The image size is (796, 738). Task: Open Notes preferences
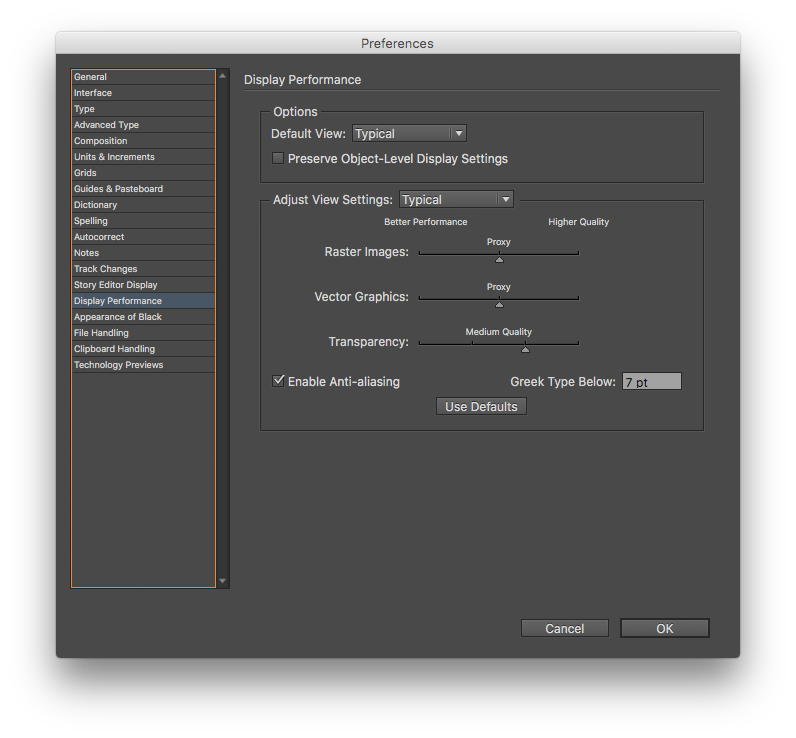pyautogui.click(x=143, y=253)
